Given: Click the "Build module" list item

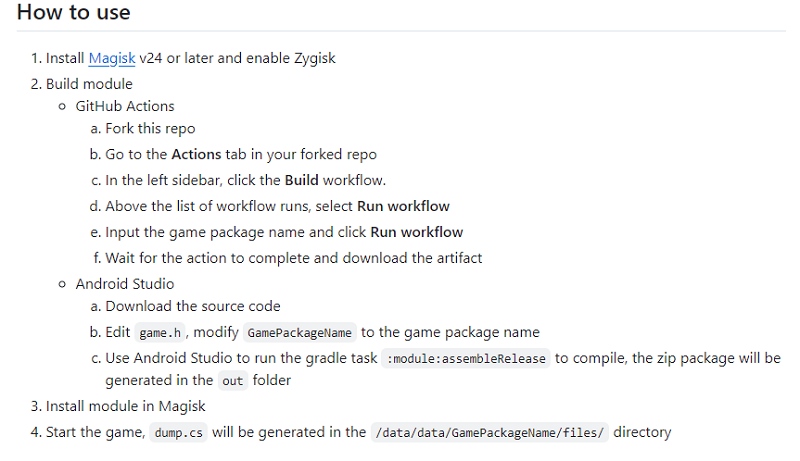Looking at the screenshot, I should [89, 84].
